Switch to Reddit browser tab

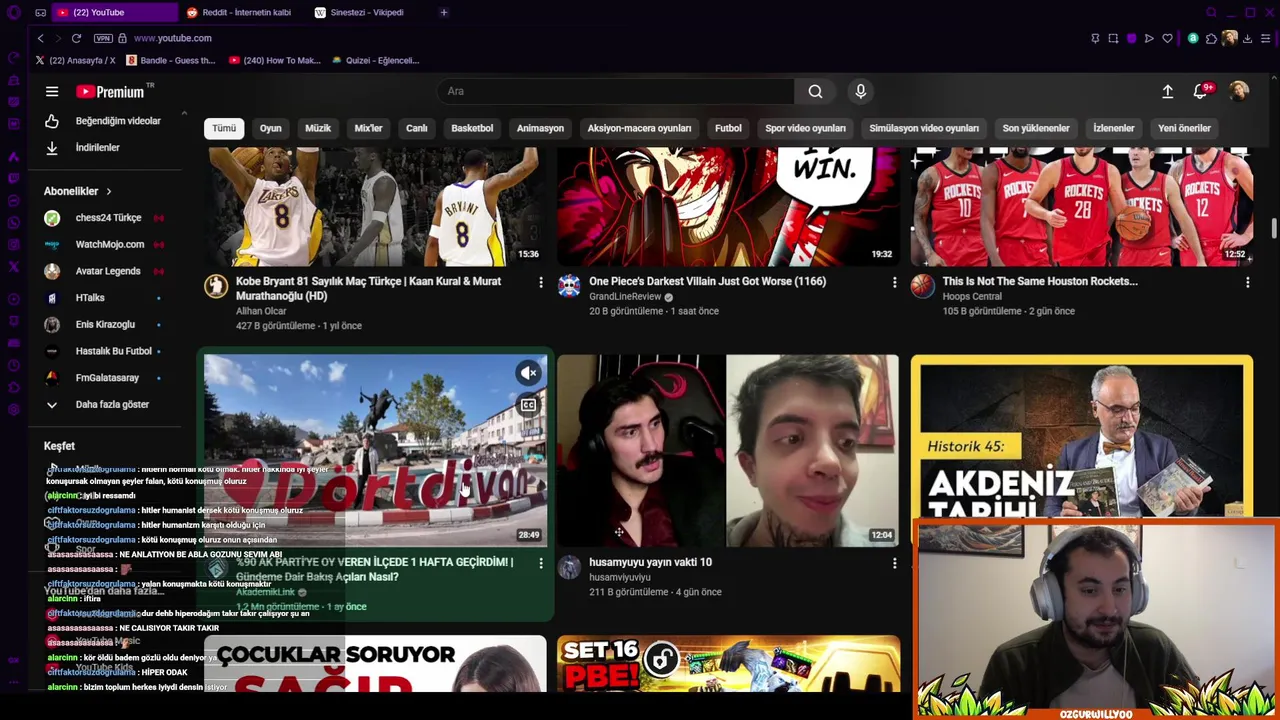point(240,12)
